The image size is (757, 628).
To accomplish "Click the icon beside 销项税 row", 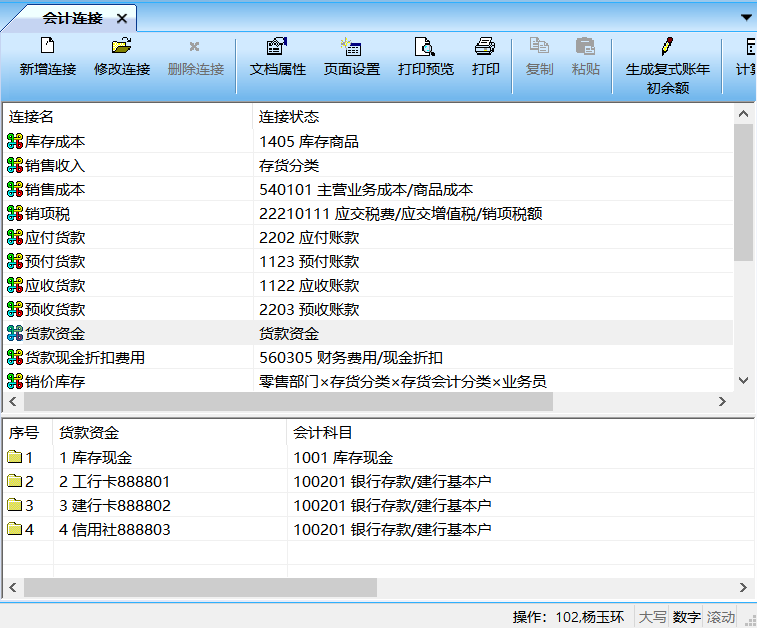I will pyautogui.click(x=15, y=213).
